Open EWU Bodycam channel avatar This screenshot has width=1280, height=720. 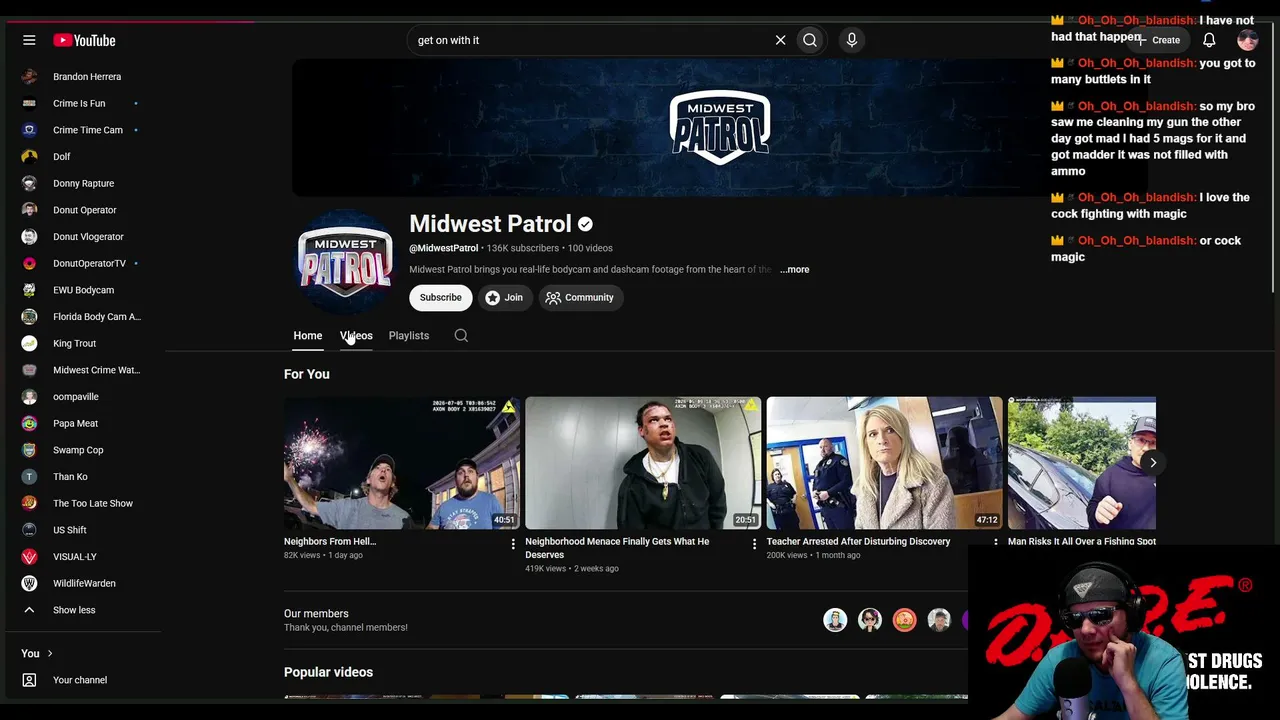(x=29, y=290)
